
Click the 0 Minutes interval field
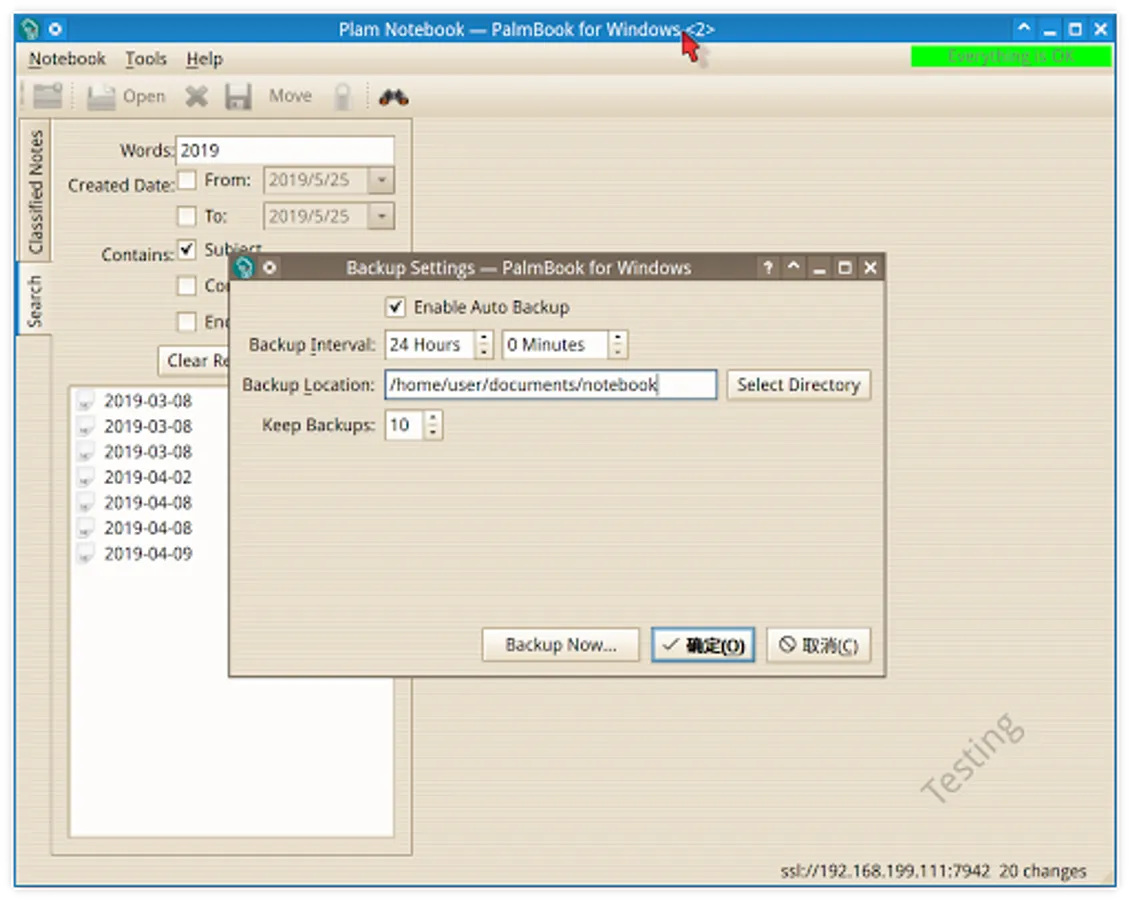pos(555,345)
